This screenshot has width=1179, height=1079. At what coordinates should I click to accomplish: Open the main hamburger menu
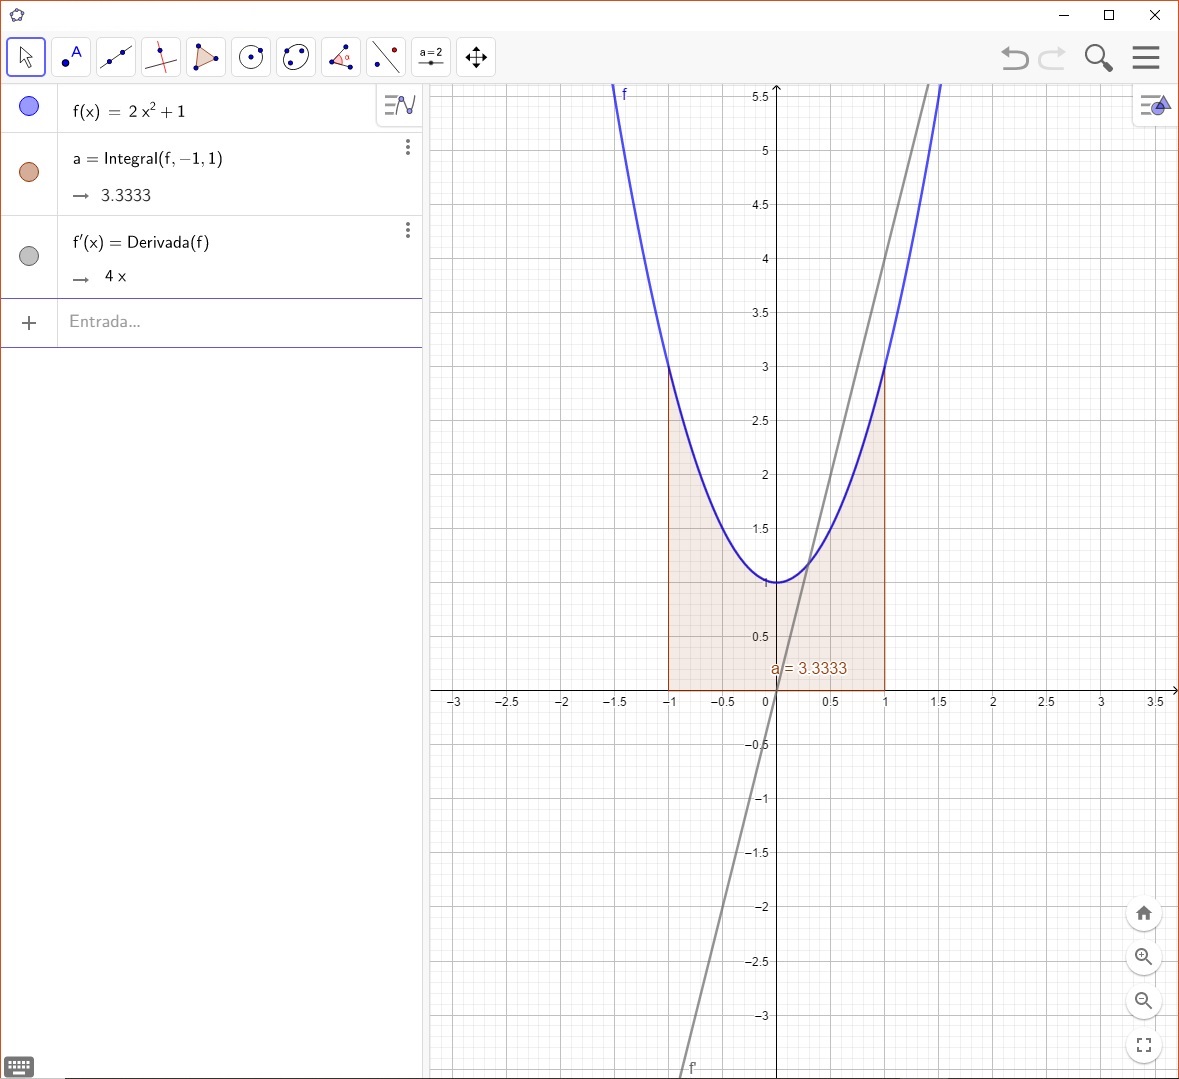[1147, 58]
